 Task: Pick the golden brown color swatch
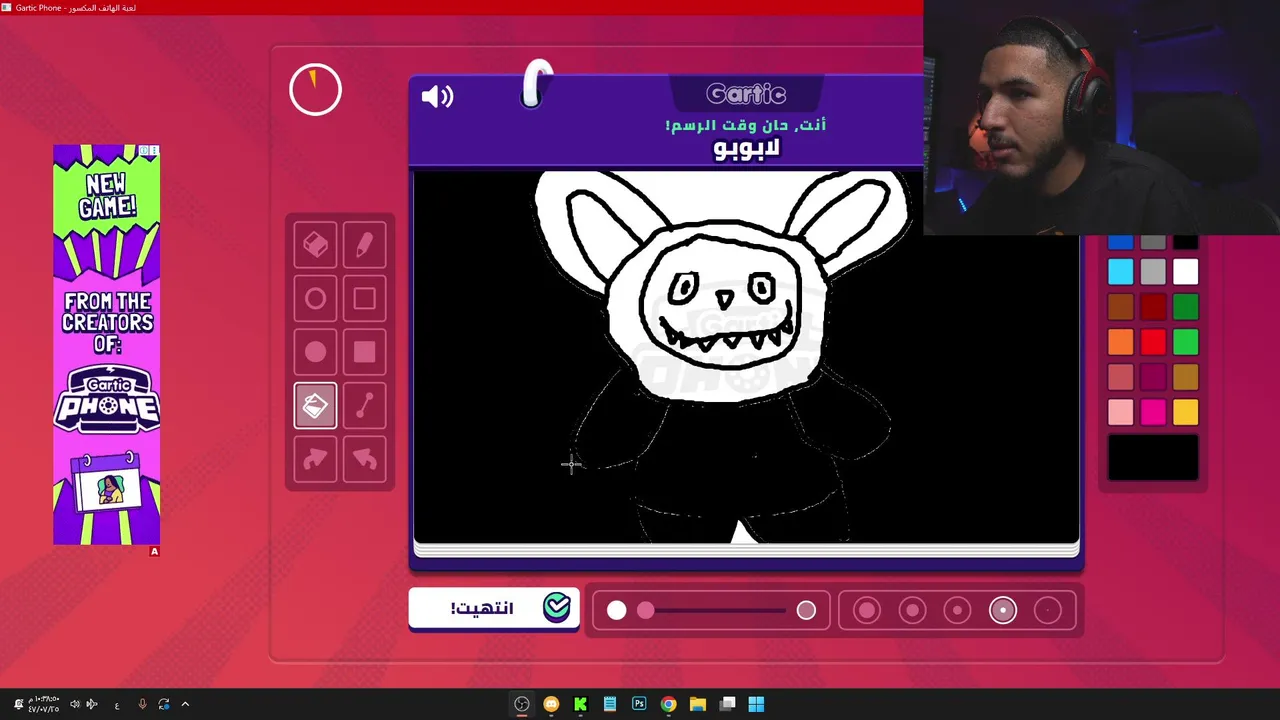pos(1185,377)
